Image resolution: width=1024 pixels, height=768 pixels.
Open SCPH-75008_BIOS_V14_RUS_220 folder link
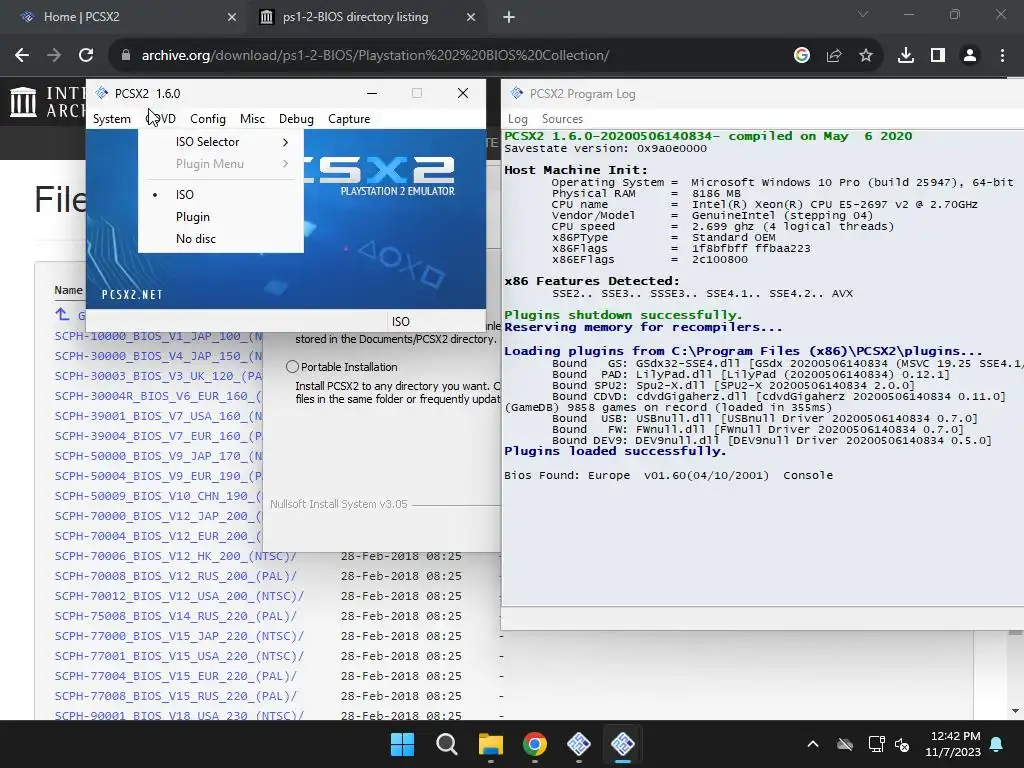click(x=176, y=616)
